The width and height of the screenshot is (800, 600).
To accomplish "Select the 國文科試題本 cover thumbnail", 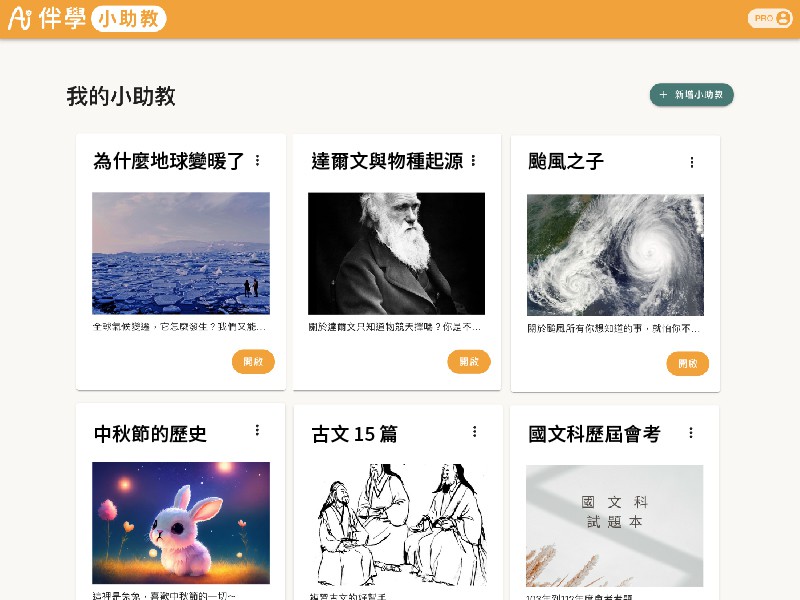I will 614,526.
